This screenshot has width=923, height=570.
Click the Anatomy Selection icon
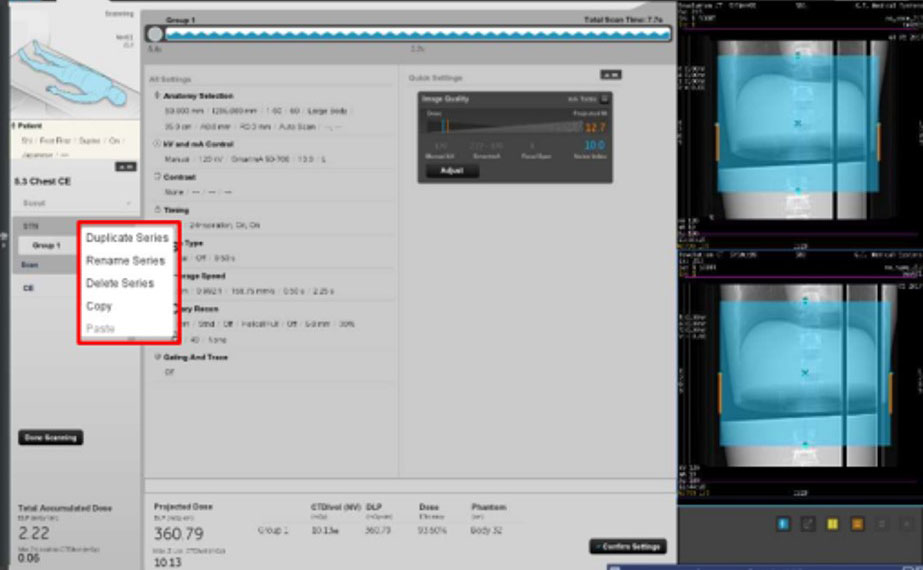click(157, 96)
